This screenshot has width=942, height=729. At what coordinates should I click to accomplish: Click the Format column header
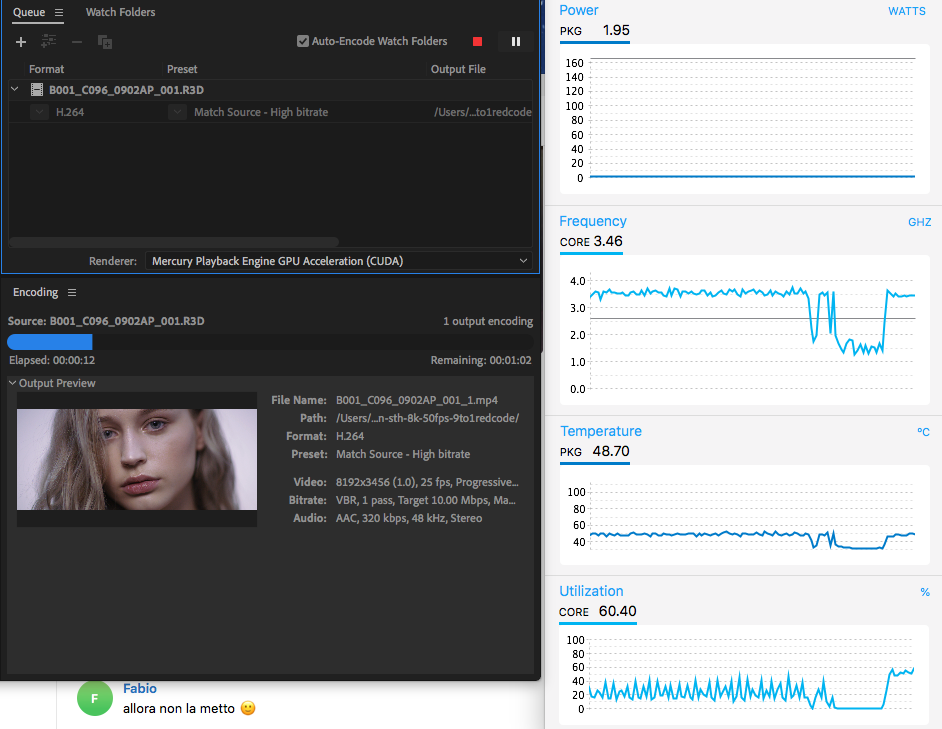pos(46,69)
